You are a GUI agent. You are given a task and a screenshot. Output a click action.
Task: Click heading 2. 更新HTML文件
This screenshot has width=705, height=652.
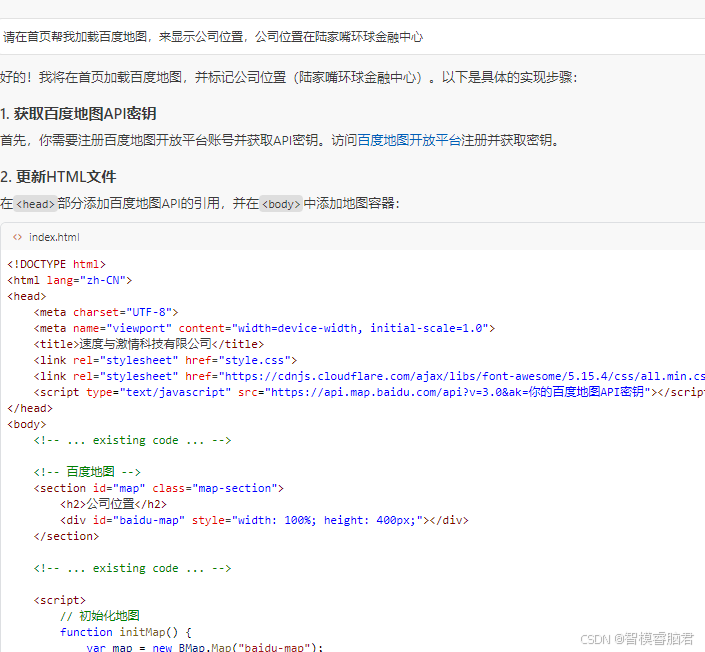tap(58, 177)
